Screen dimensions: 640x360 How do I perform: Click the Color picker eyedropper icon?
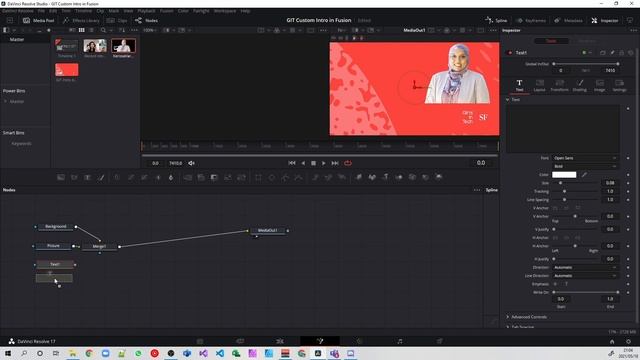tap(584, 175)
